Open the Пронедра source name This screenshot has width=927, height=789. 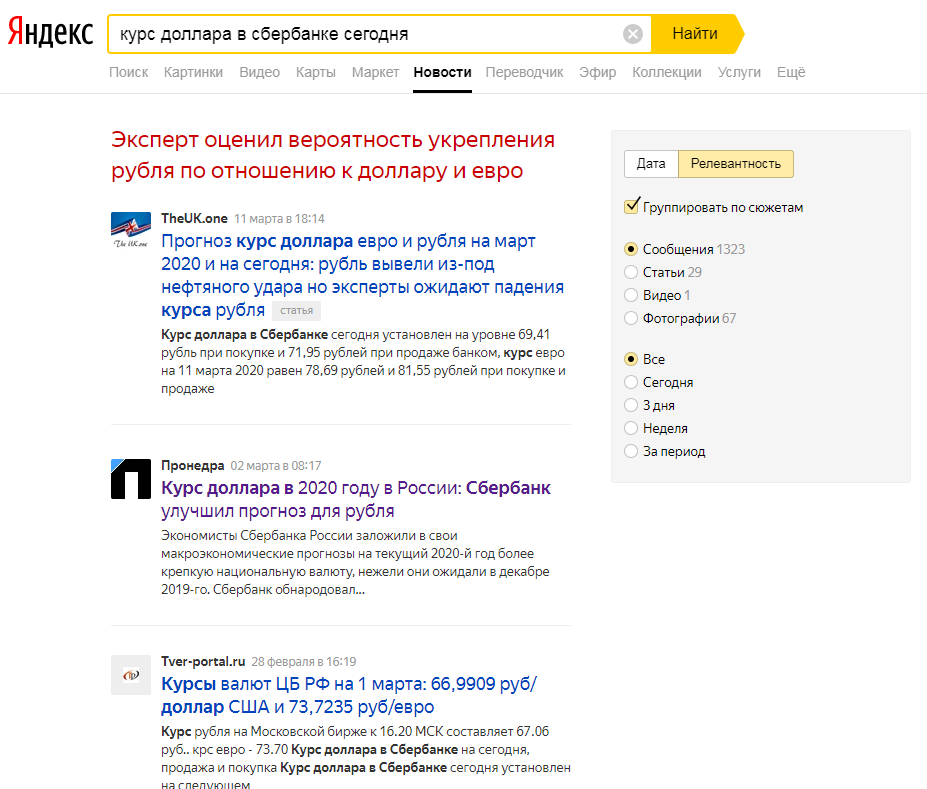coord(193,466)
